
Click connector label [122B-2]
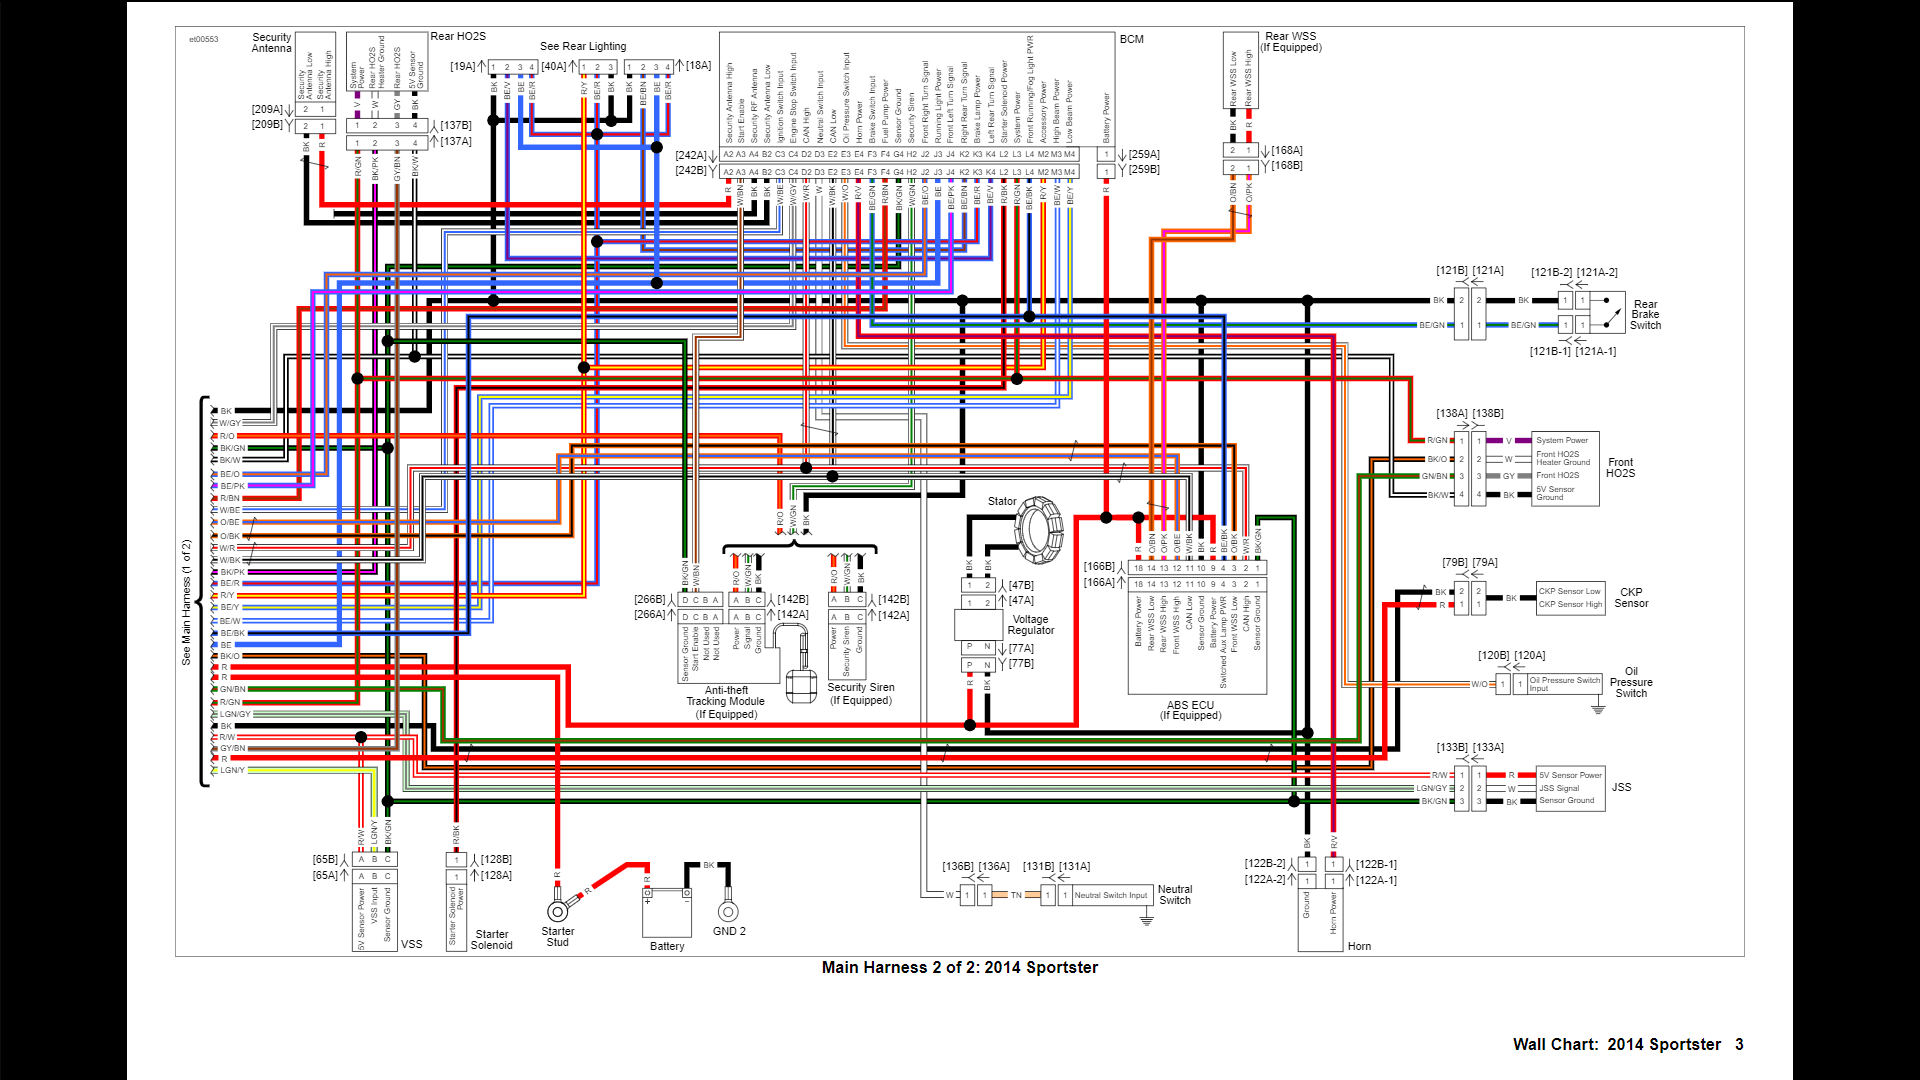tap(1265, 863)
